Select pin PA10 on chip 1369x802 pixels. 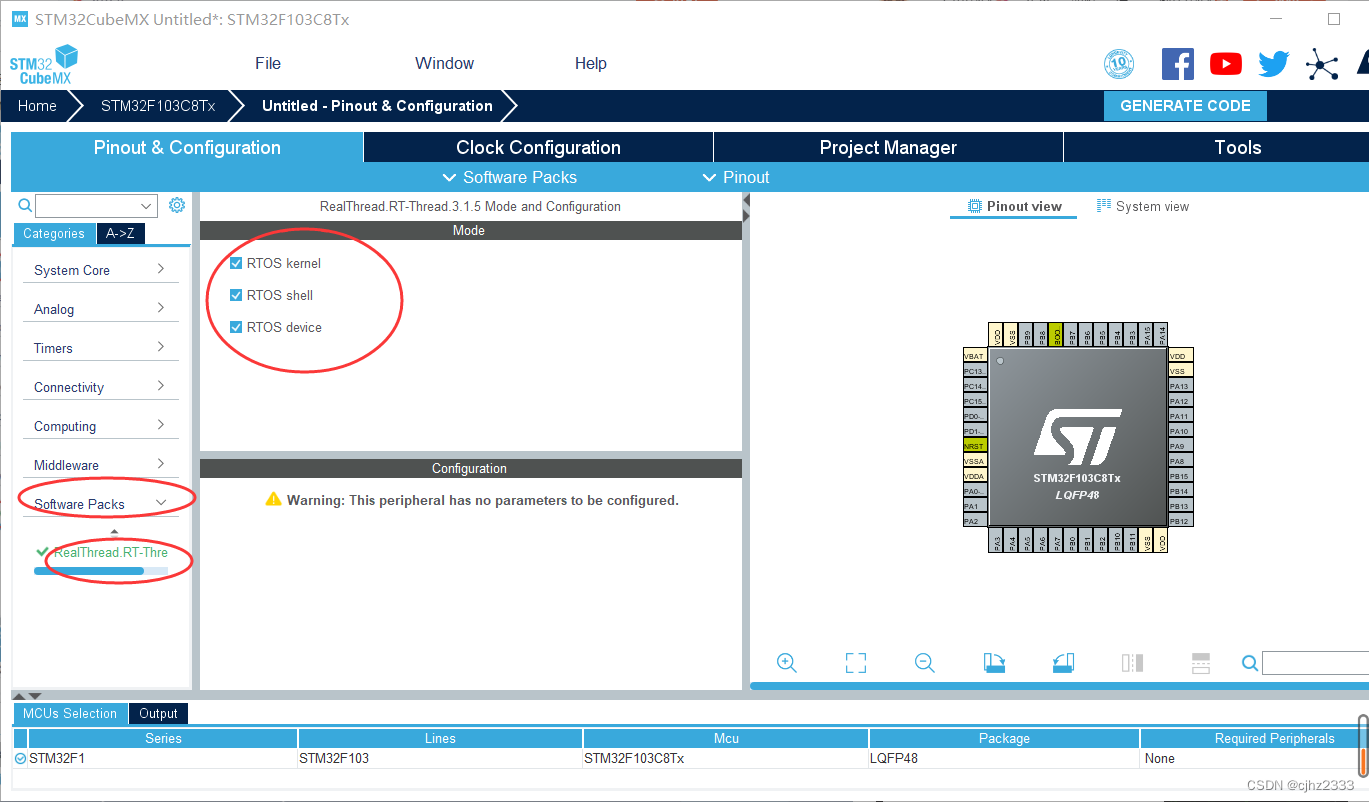click(1180, 431)
